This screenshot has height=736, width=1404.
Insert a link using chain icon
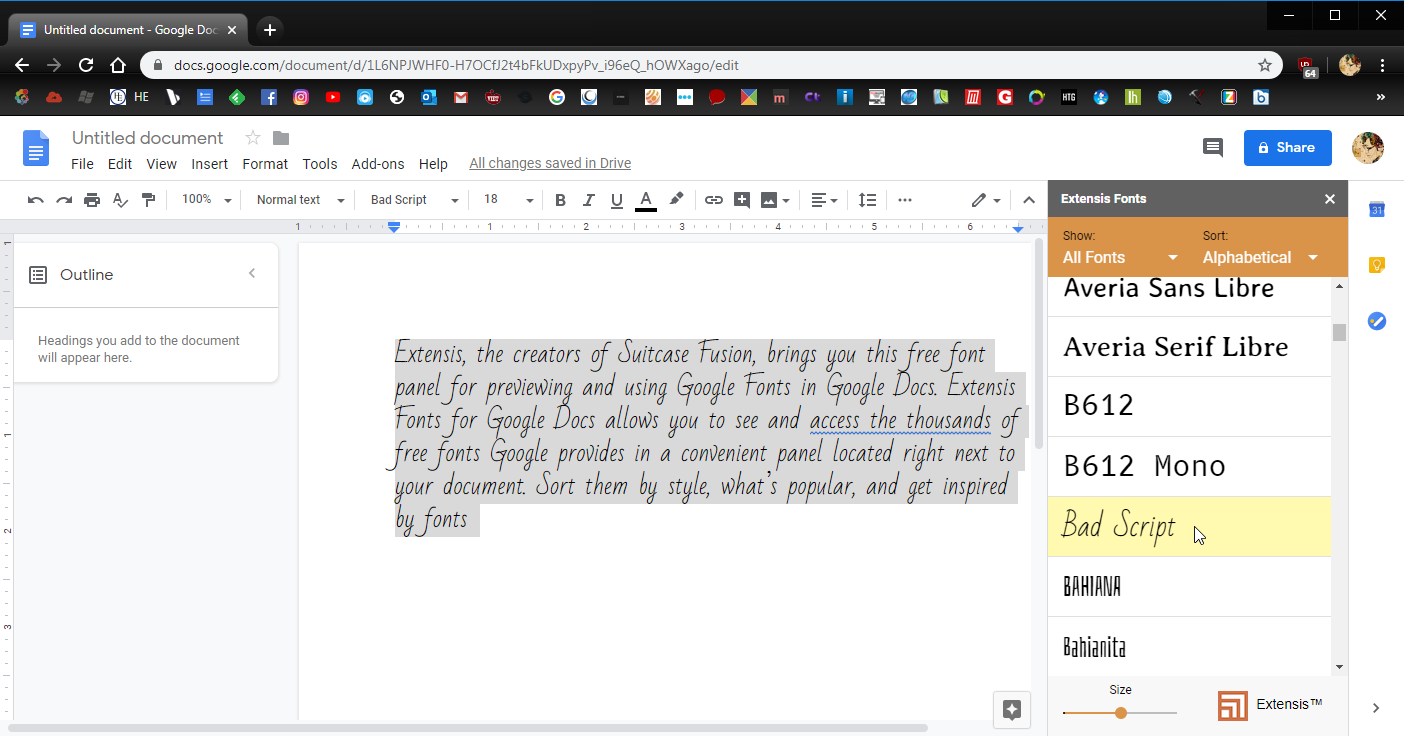tap(713, 200)
